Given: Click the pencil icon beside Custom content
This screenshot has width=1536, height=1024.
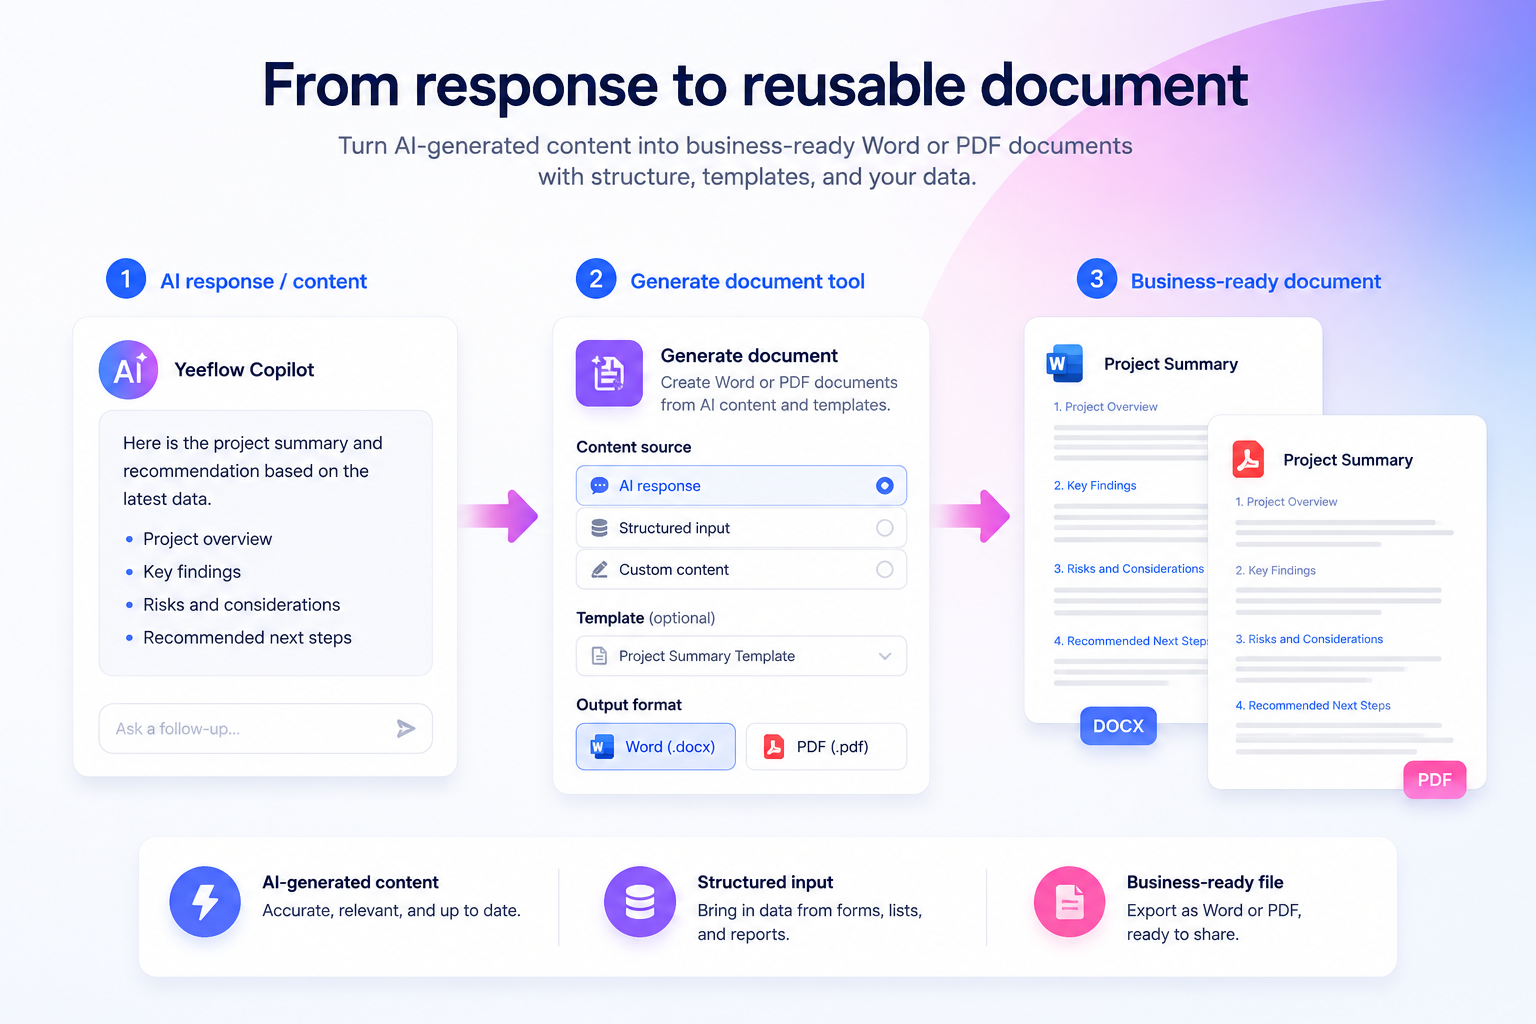Looking at the screenshot, I should click(599, 570).
